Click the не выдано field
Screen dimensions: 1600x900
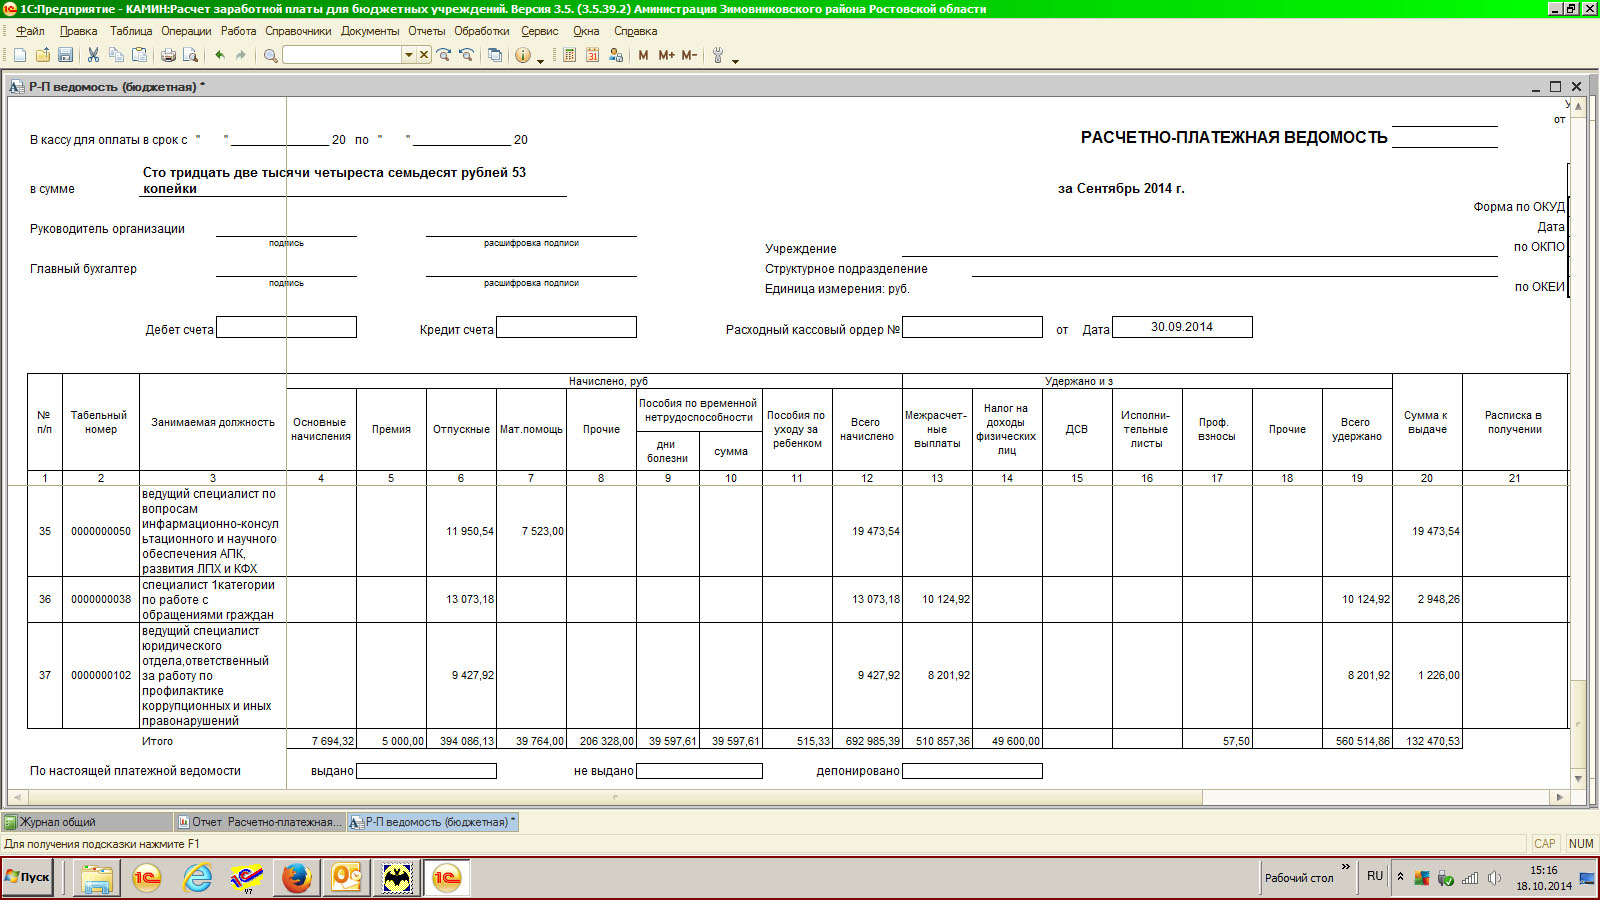click(x=699, y=771)
